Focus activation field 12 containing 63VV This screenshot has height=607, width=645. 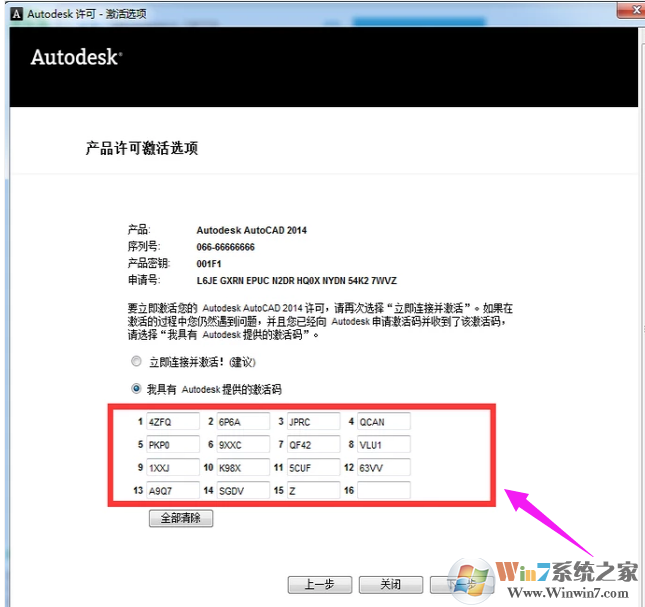coord(383,467)
